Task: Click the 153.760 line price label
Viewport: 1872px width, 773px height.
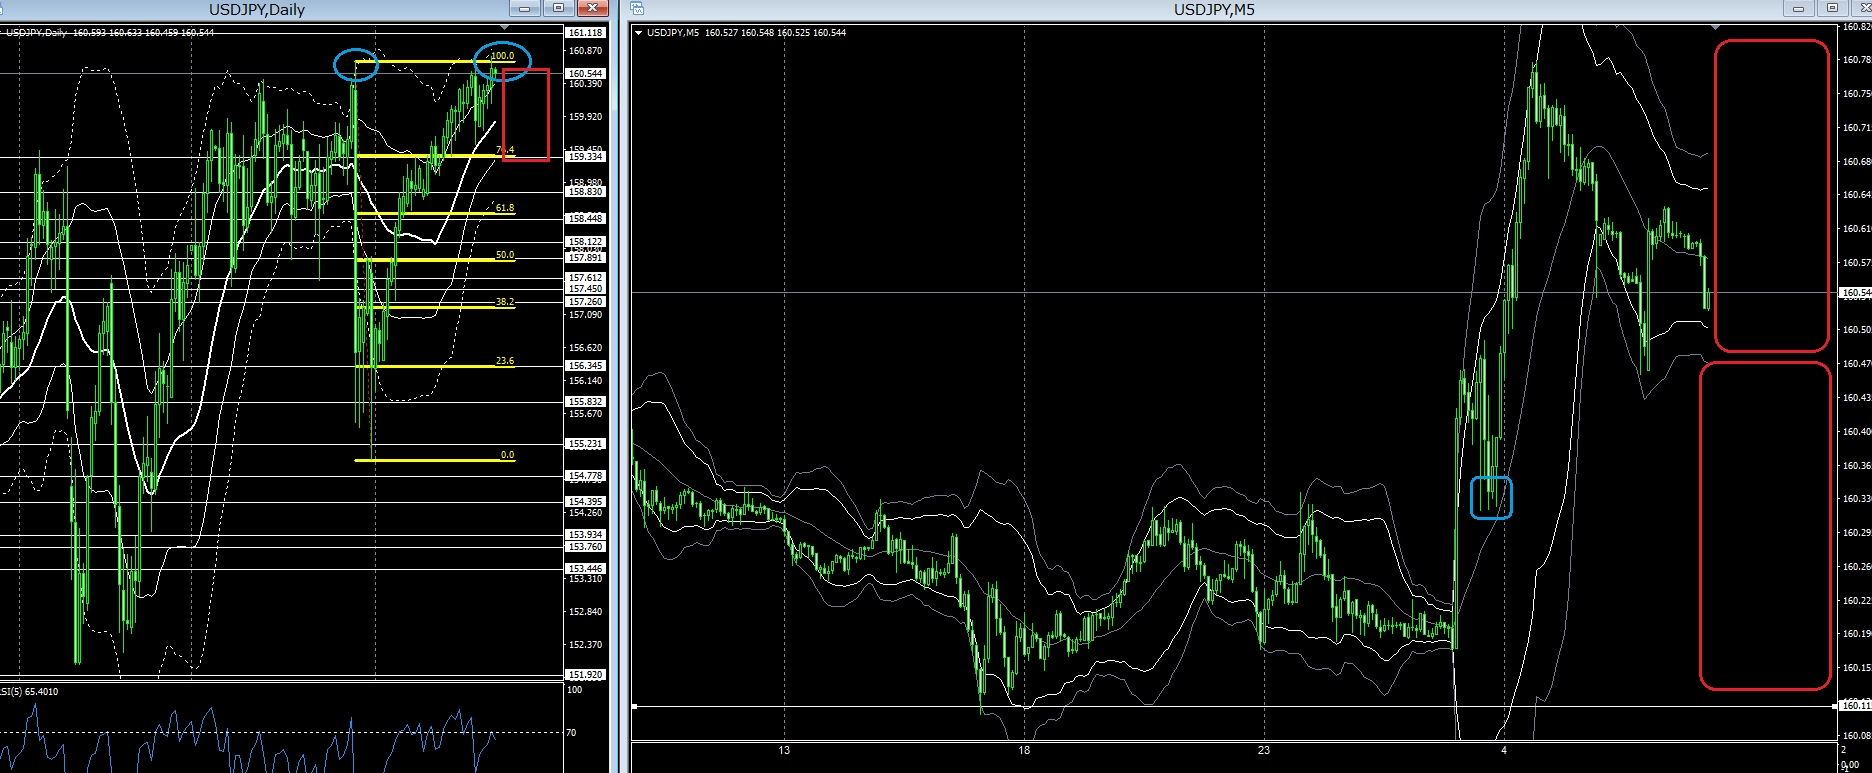Action: click(585, 547)
